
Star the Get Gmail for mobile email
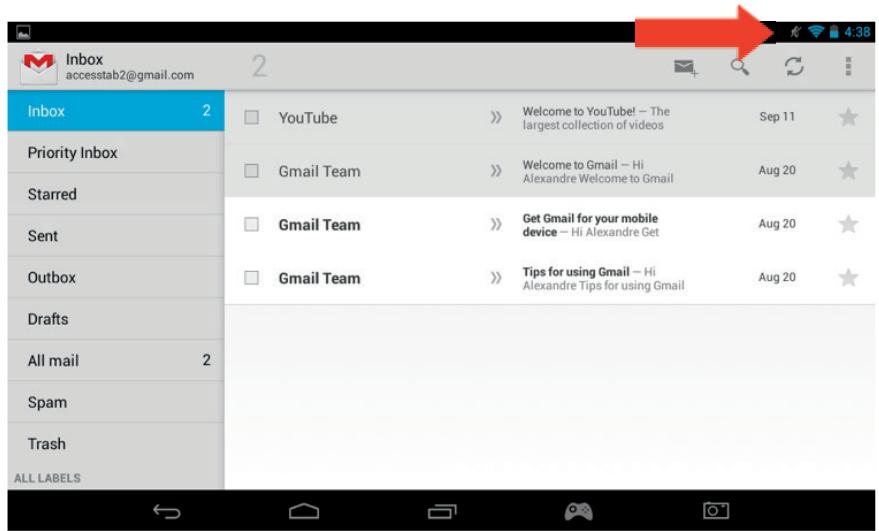848,224
